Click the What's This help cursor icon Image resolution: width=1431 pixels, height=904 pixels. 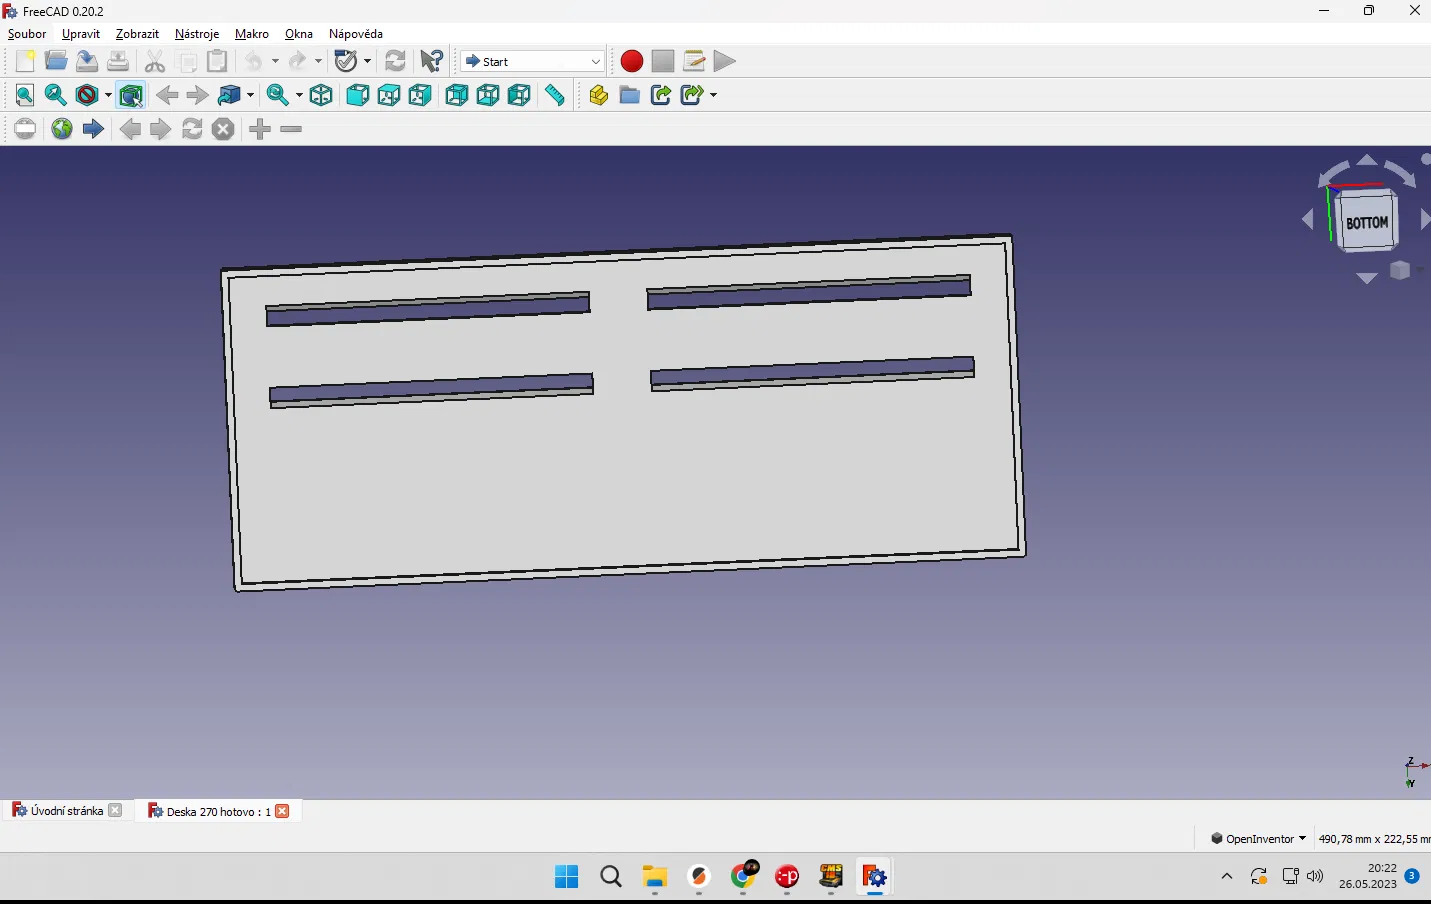[x=431, y=61]
